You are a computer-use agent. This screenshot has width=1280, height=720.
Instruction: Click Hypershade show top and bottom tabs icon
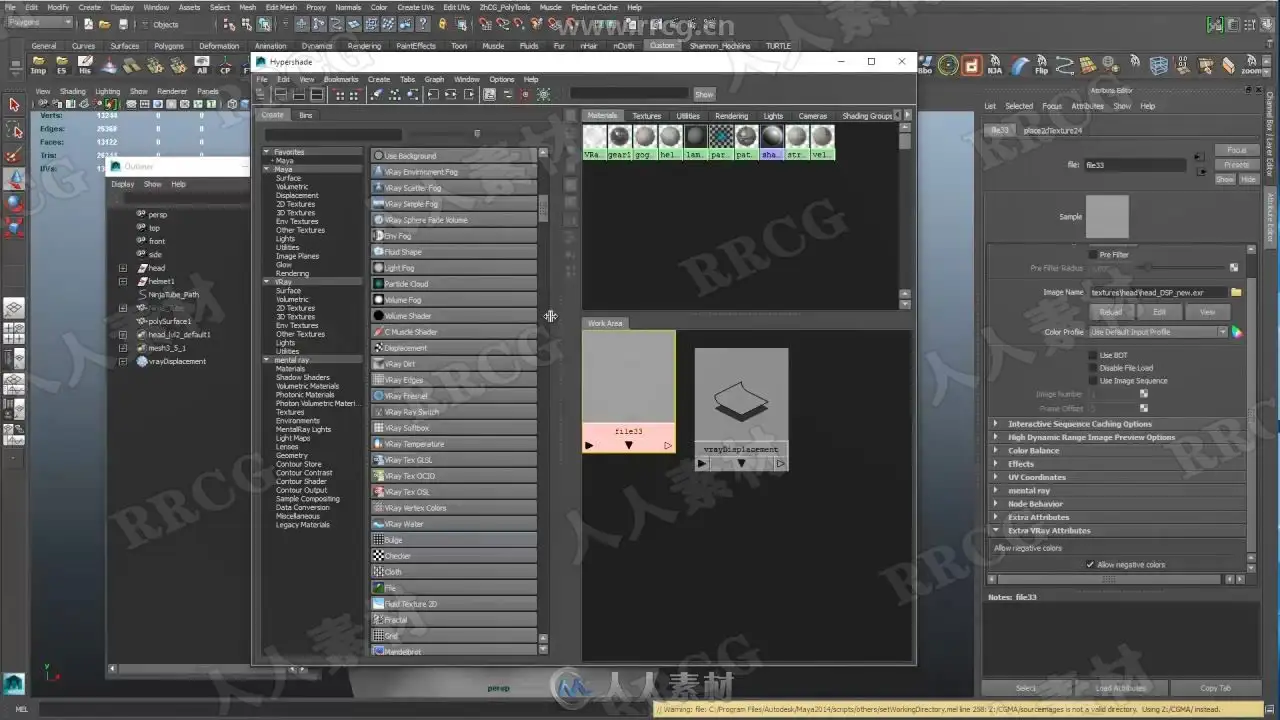(x=317, y=95)
